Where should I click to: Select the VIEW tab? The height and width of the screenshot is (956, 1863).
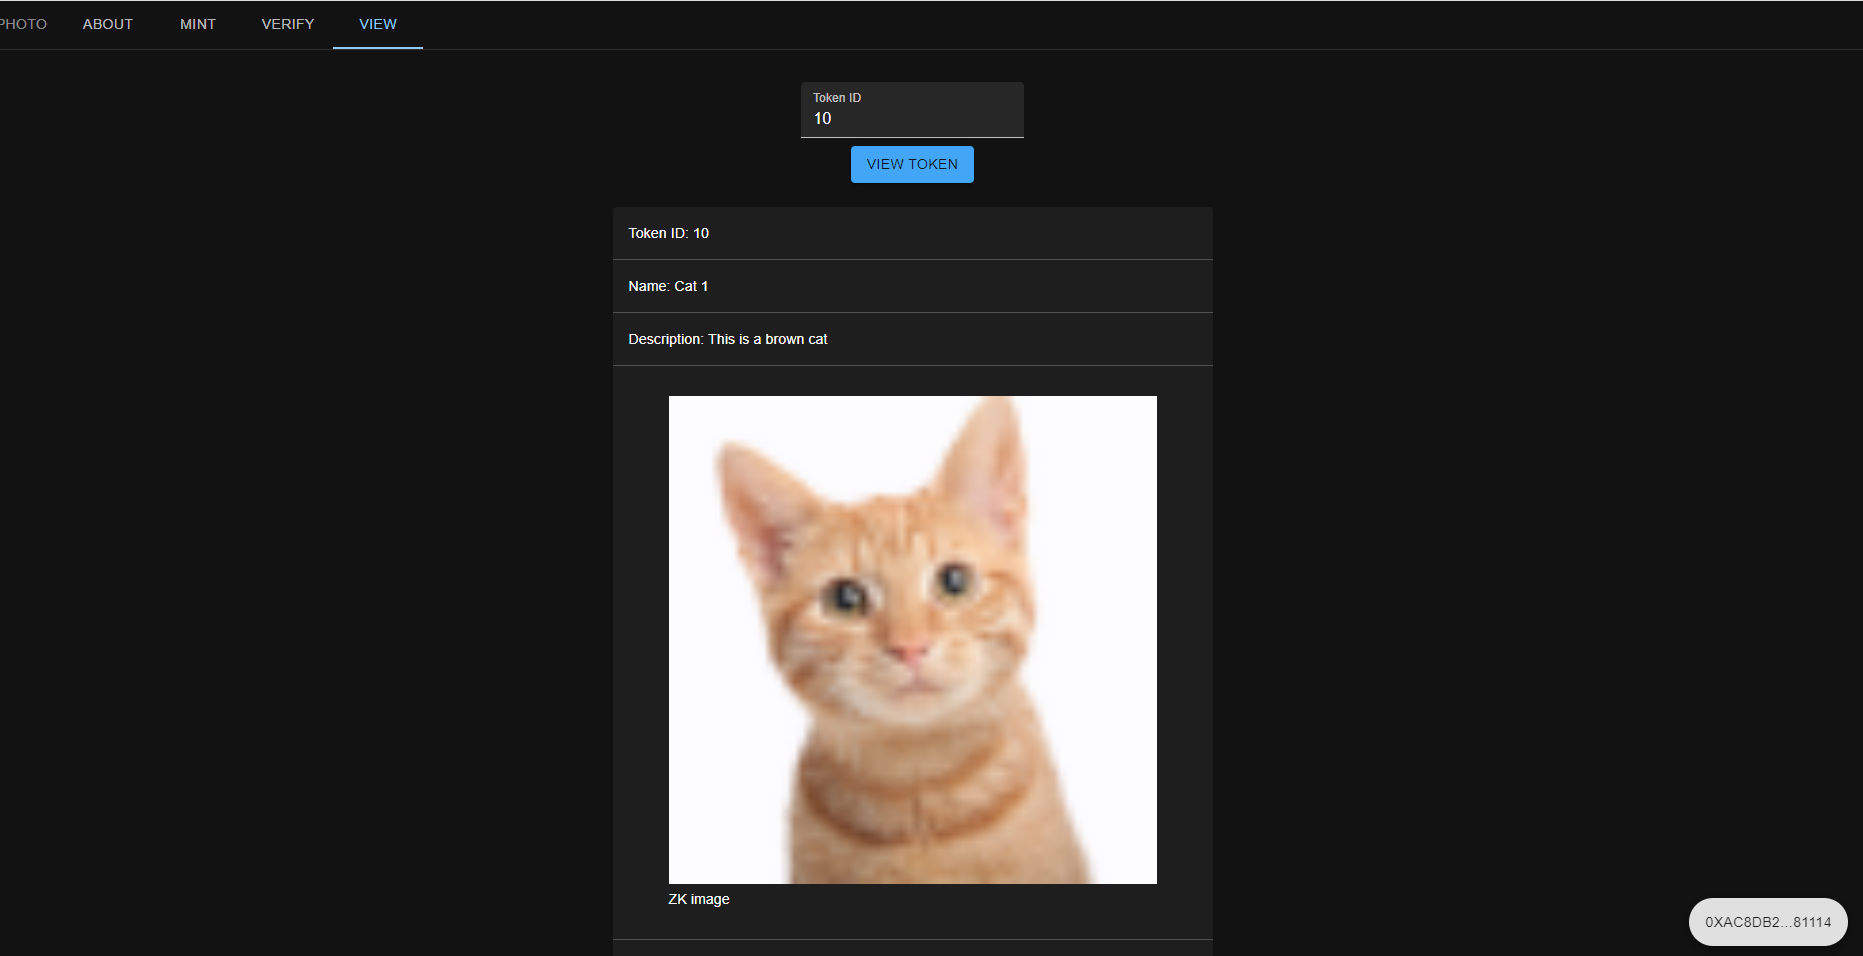point(378,24)
